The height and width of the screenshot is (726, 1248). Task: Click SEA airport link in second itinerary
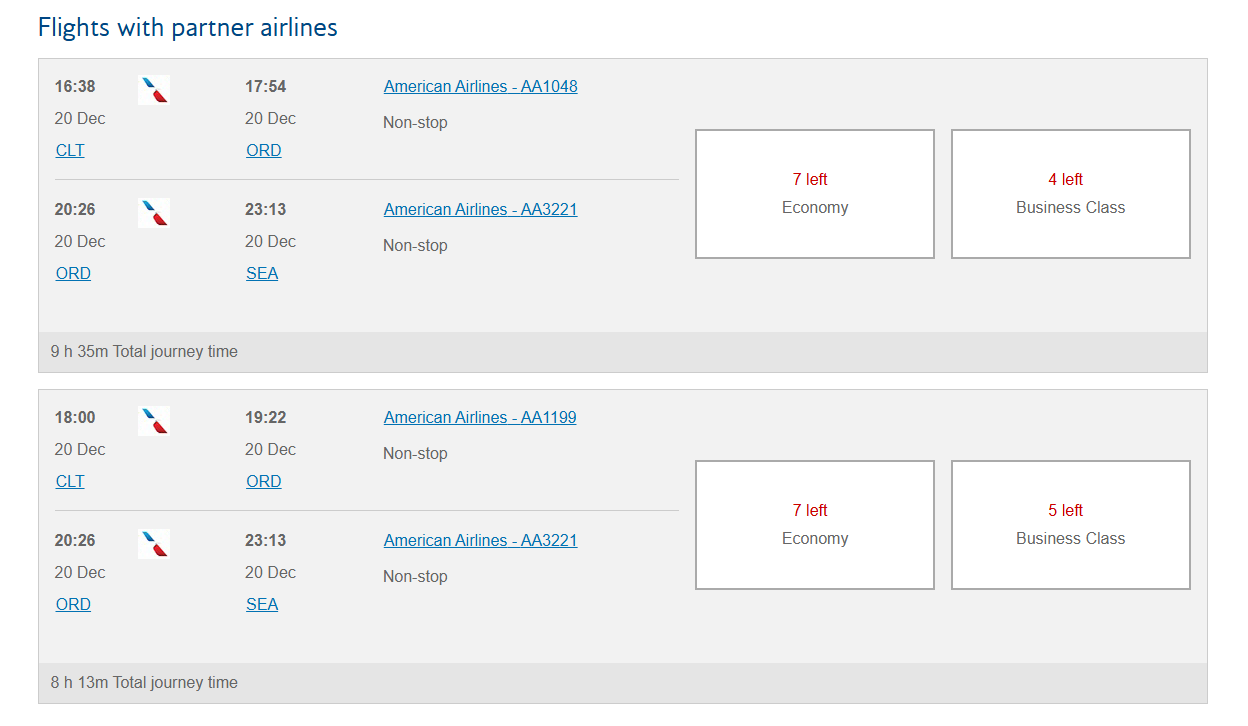pyautogui.click(x=262, y=604)
